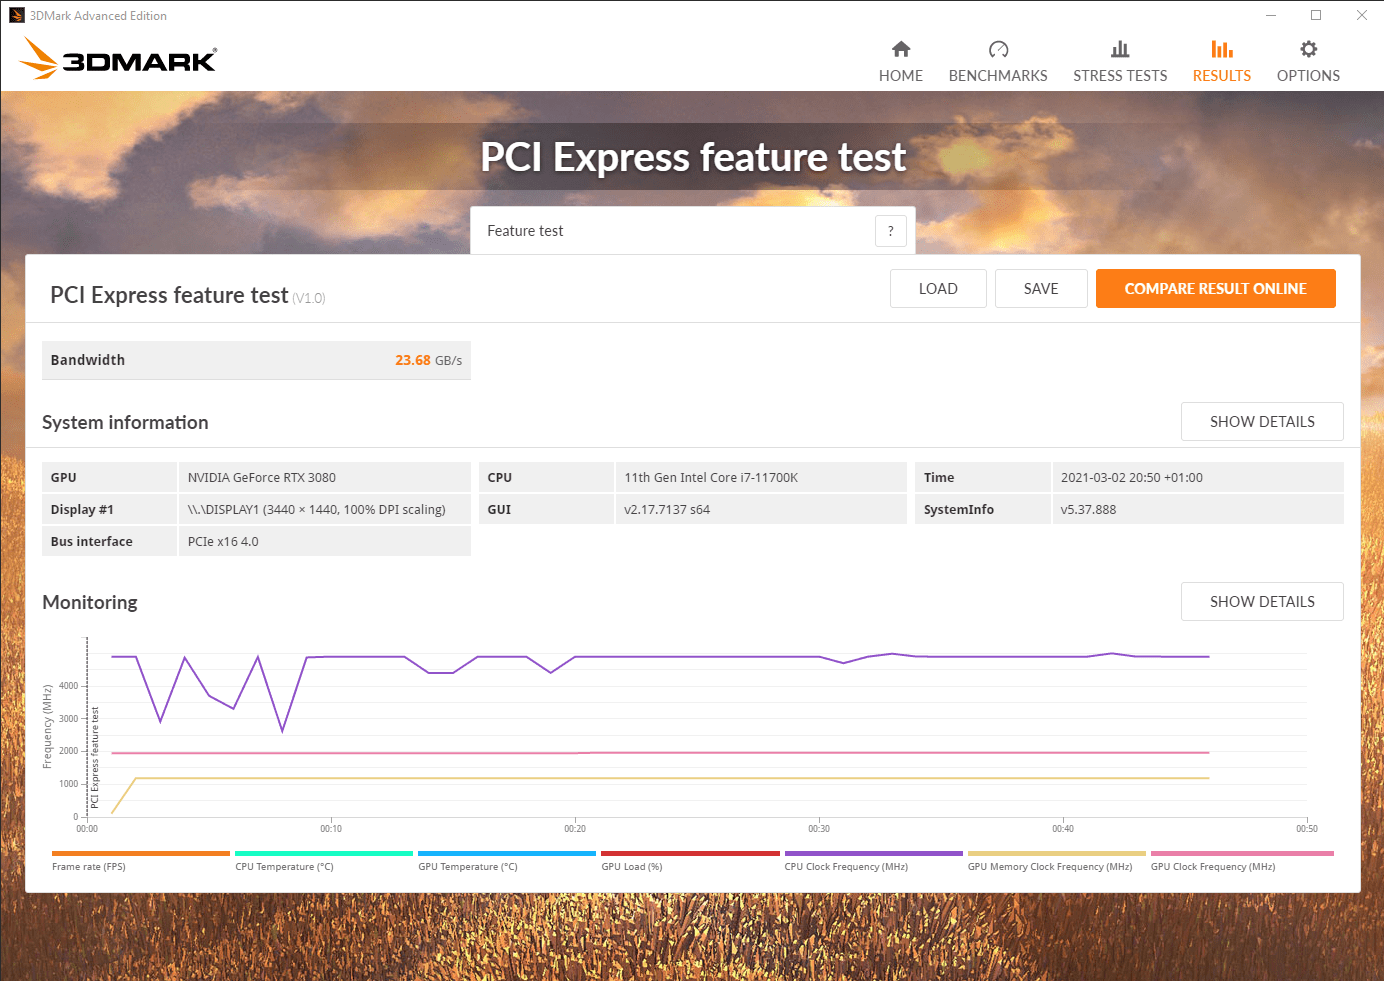Viewport: 1384px width, 981px height.
Task: Toggle CPU Temperature legend swatch
Action: [x=324, y=854]
